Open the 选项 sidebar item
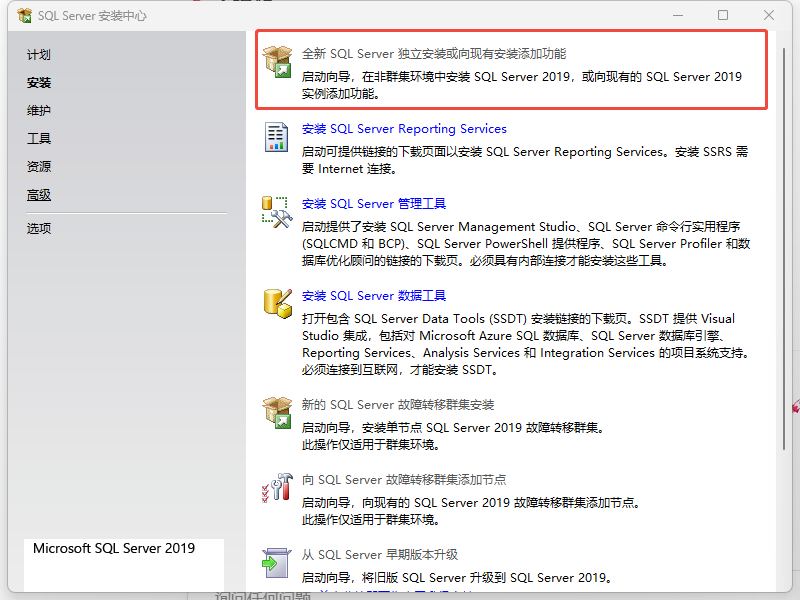800x600 pixels. click(x=39, y=228)
